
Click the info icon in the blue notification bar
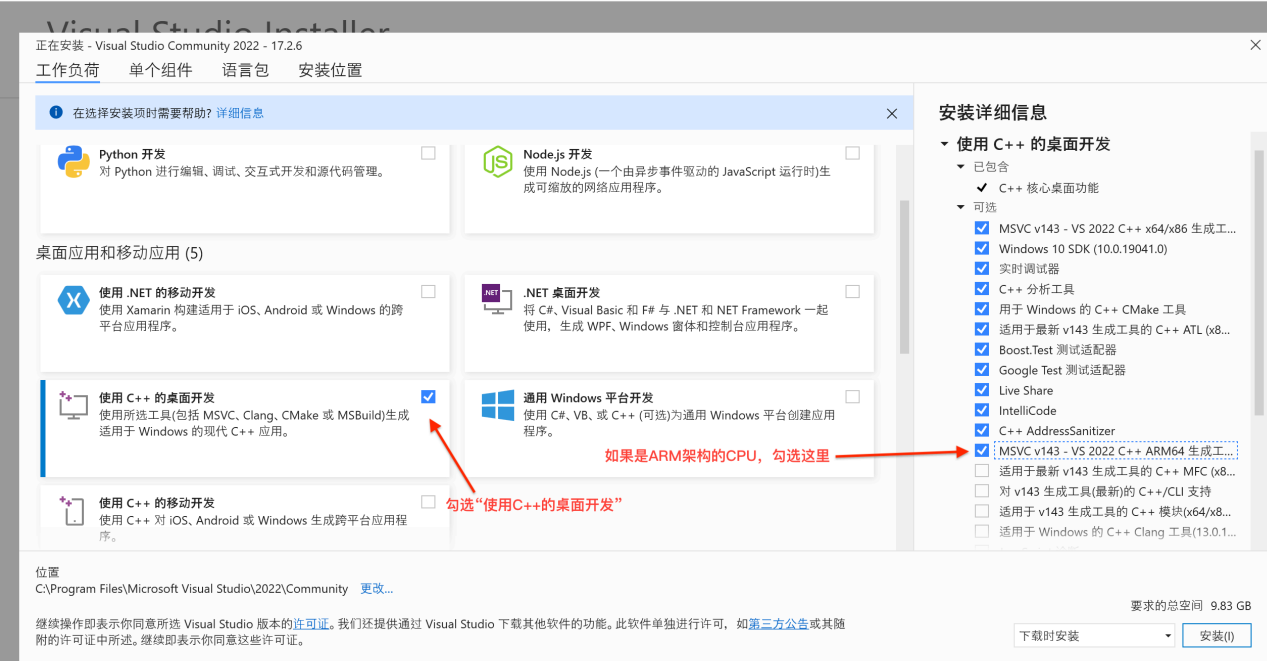[x=55, y=112]
